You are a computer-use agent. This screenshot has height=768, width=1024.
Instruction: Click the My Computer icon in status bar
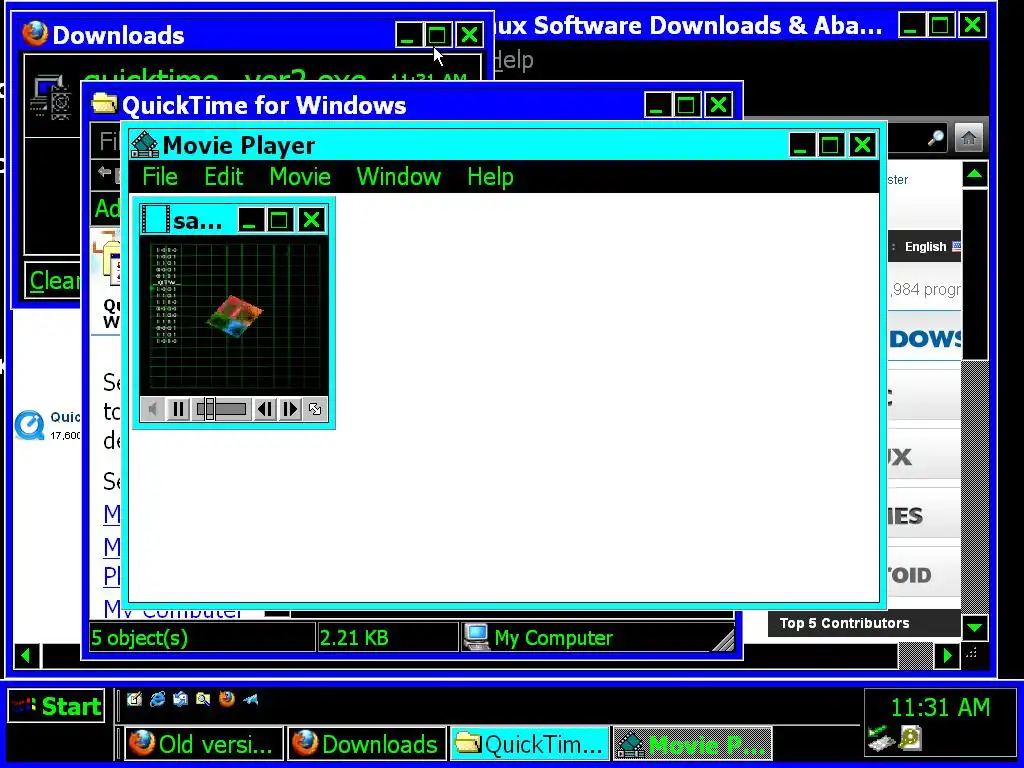477,637
